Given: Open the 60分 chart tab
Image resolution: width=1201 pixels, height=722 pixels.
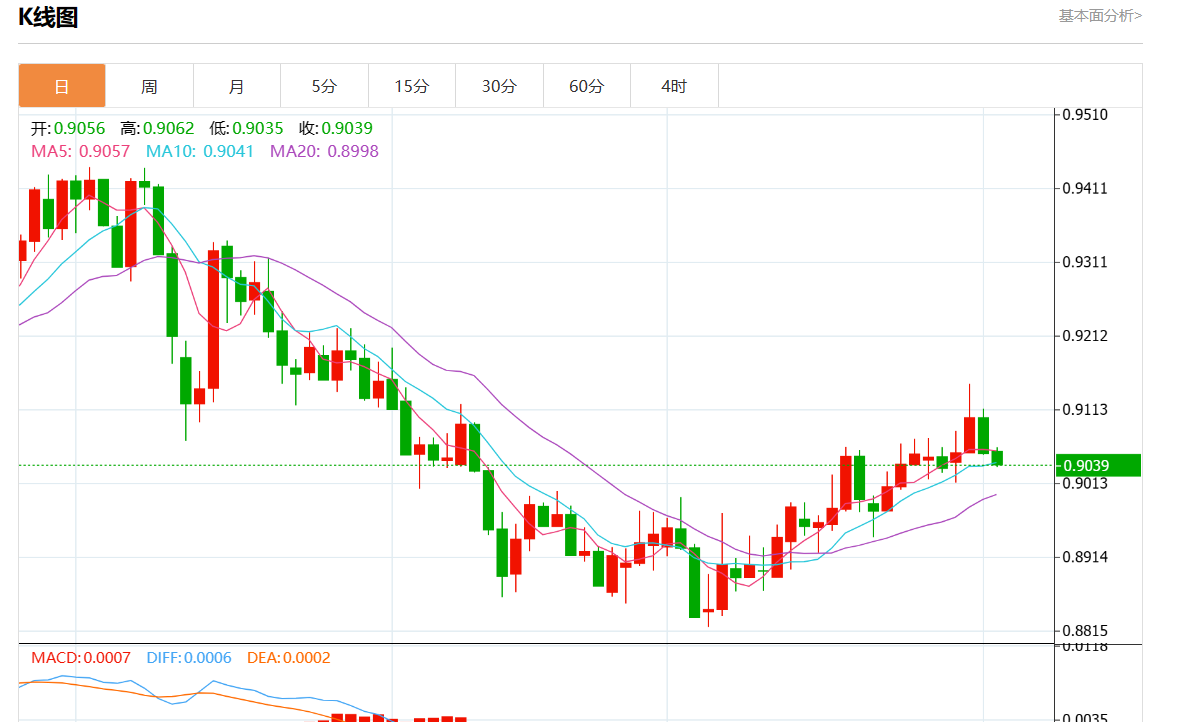Looking at the screenshot, I should pyautogui.click(x=587, y=86).
